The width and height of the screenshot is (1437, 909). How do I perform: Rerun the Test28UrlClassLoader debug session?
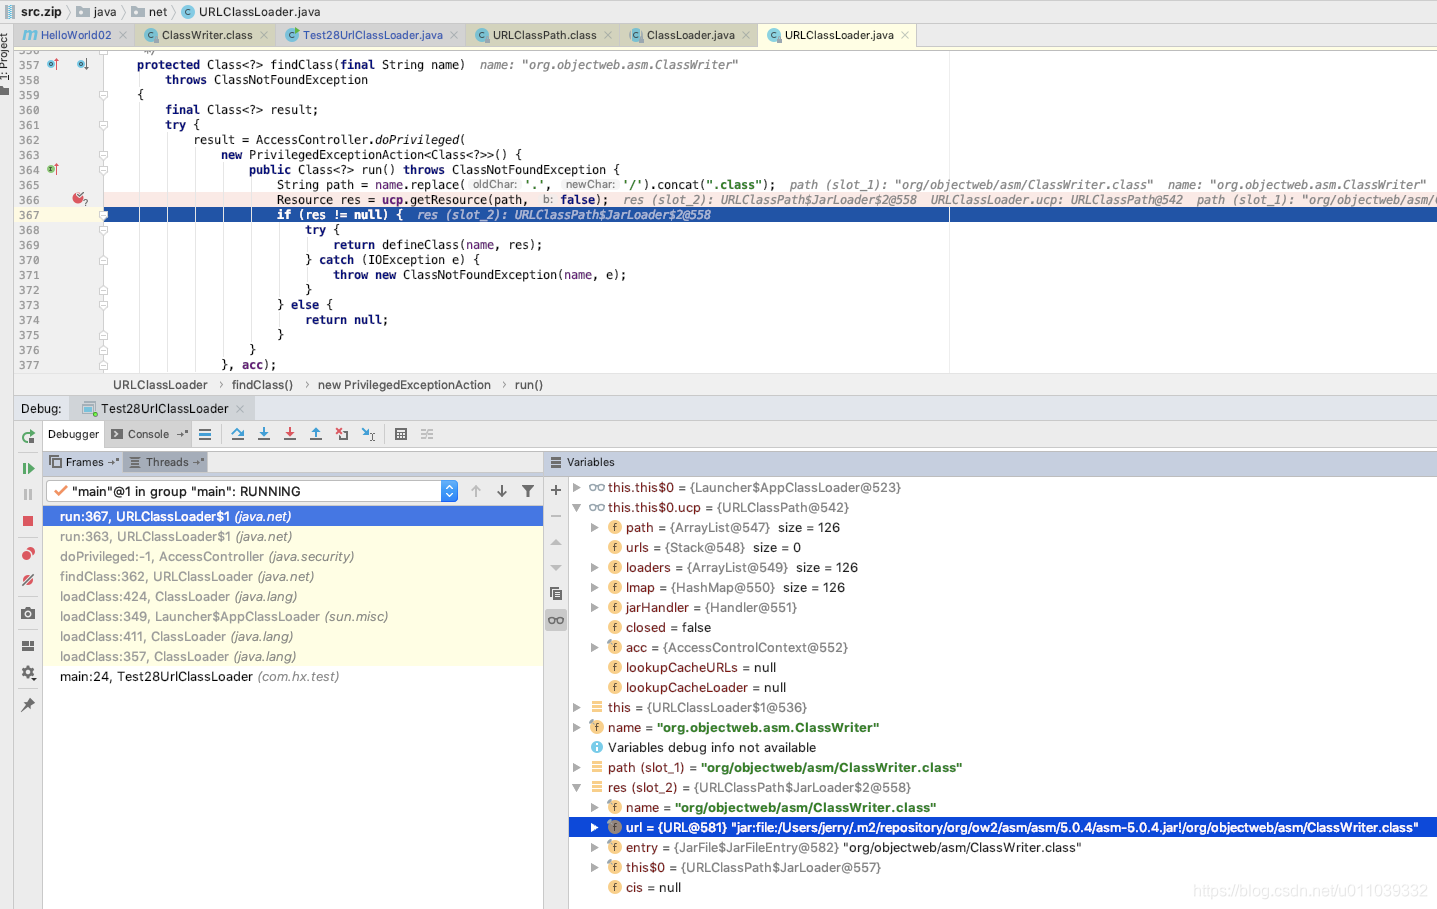pyautogui.click(x=28, y=435)
